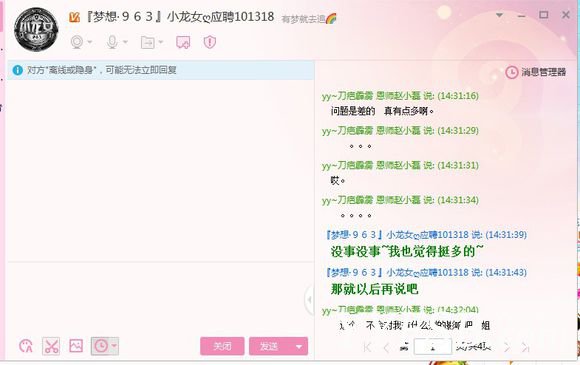Open the send file folder icon
Image resolution: width=580 pixels, height=365 pixels.
pyautogui.click(x=148, y=43)
